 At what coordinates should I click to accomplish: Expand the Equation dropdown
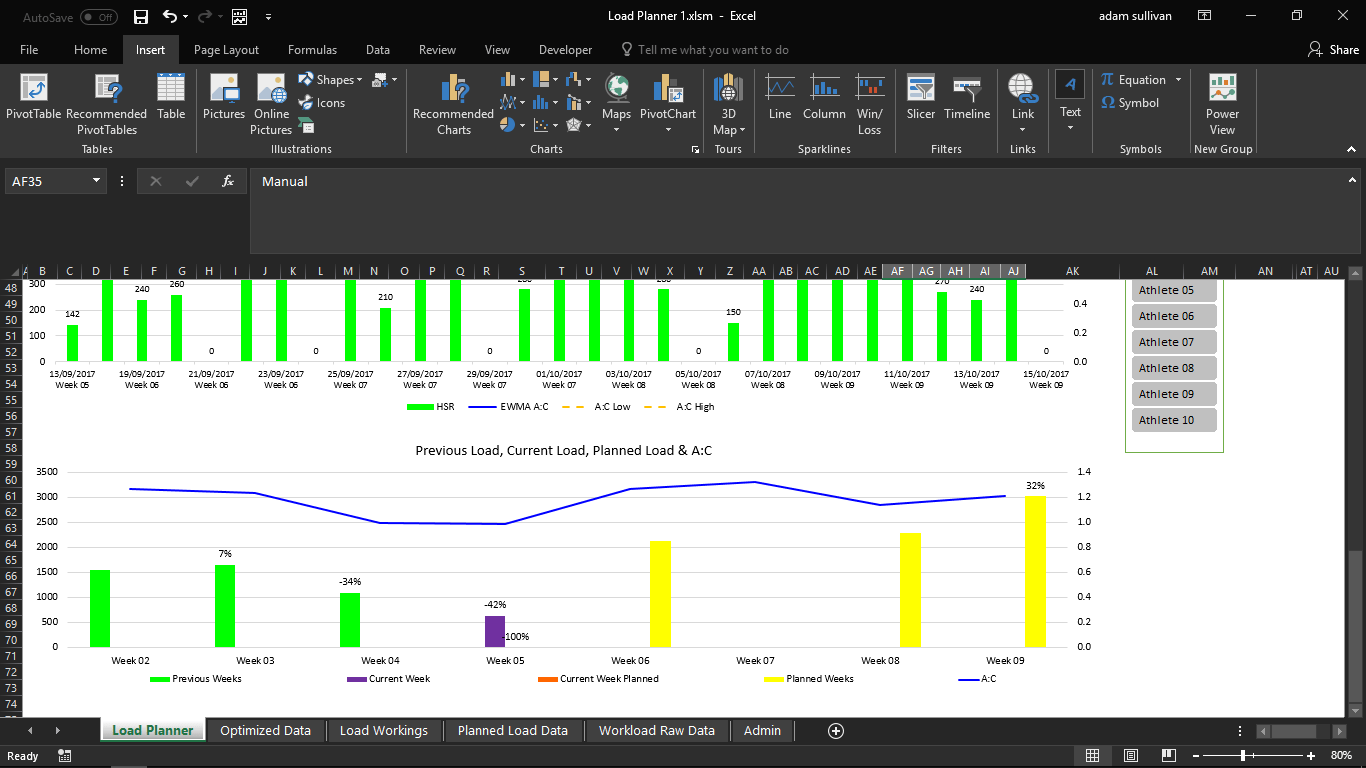[1178, 80]
